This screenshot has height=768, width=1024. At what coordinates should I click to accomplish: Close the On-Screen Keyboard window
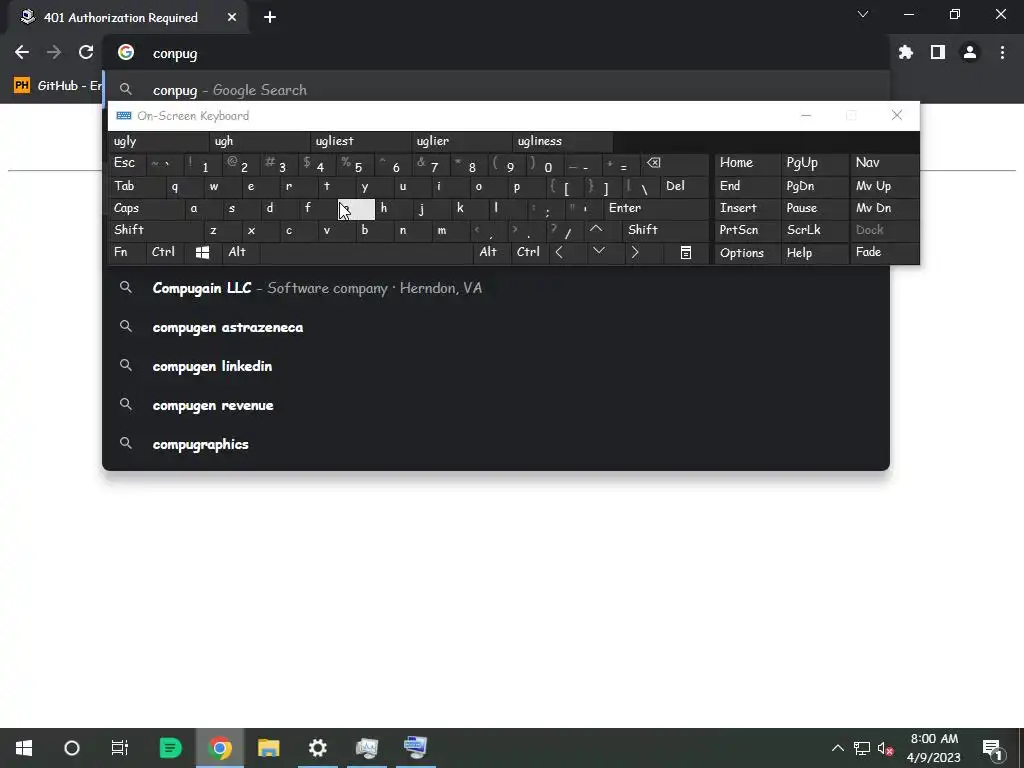pyautogui.click(x=897, y=116)
